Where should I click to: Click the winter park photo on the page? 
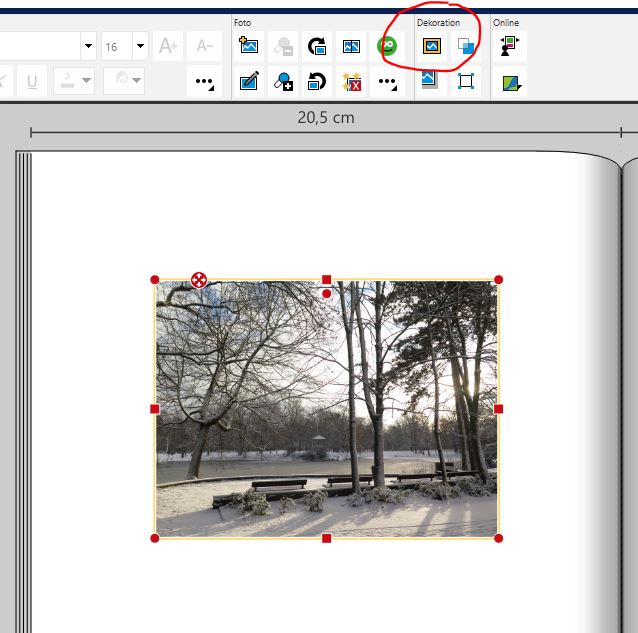click(x=326, y=409)
